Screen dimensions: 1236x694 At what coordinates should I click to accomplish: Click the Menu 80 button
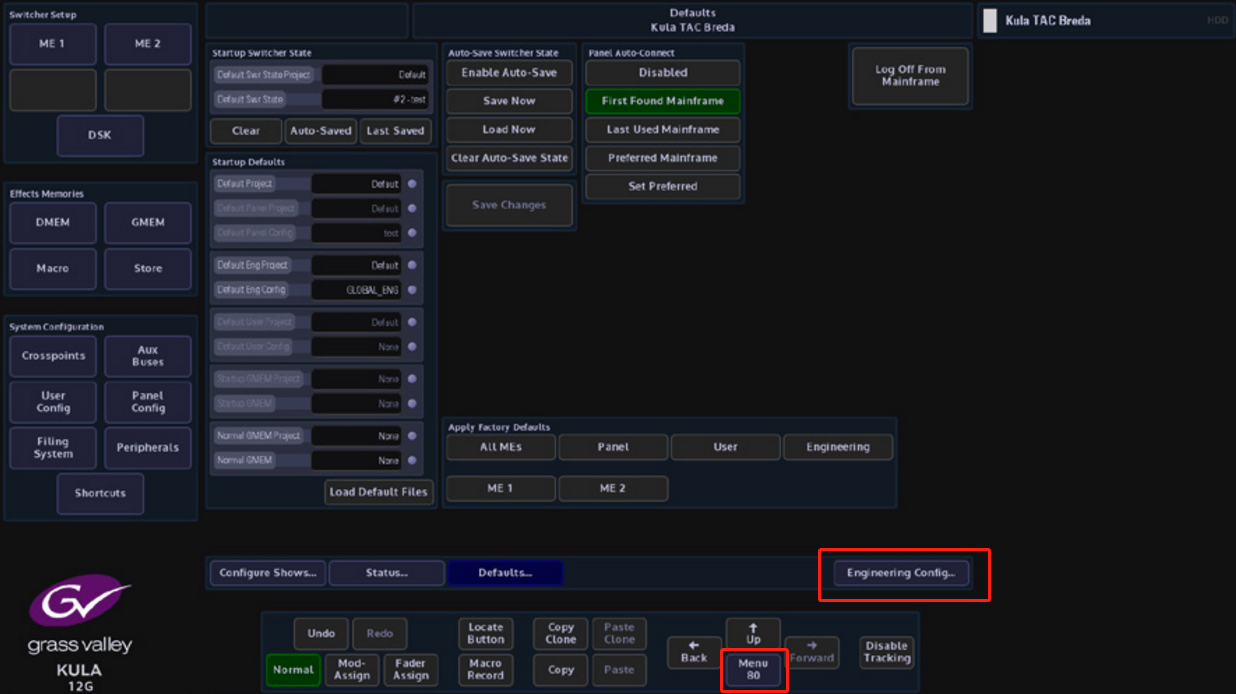point(753,670)
